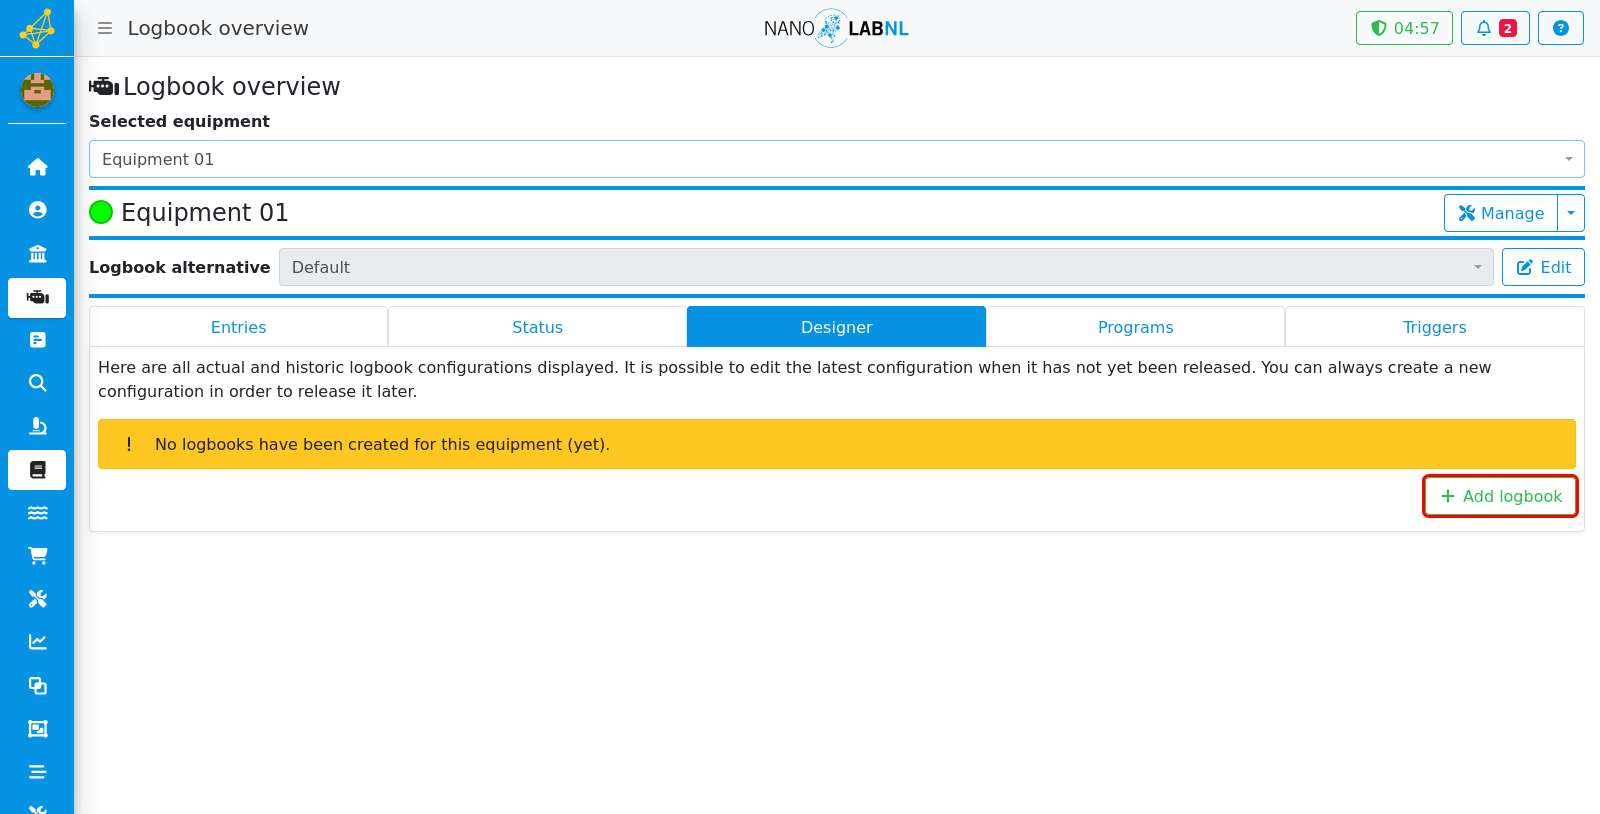Click the blue help question mark button
Viewport: 1600px width, 814px height.
[x=1560, y=28]
